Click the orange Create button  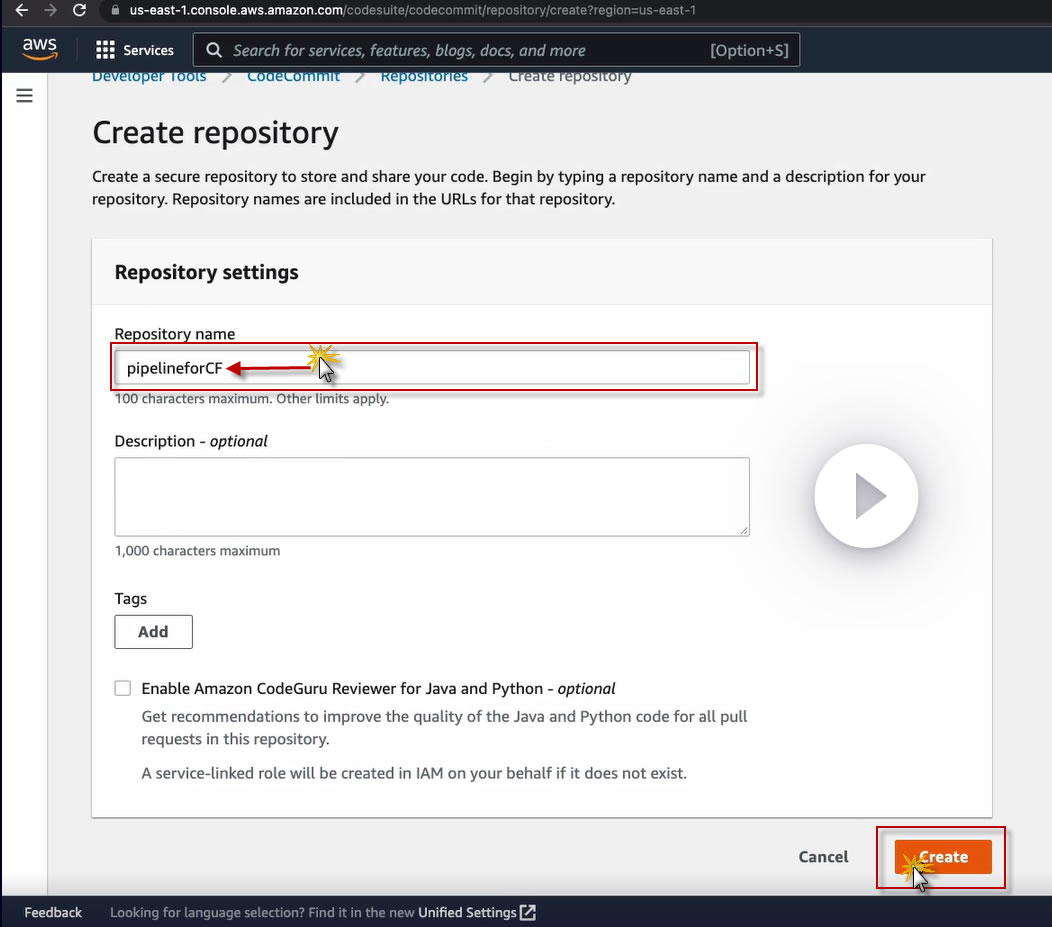click(943, 857)
